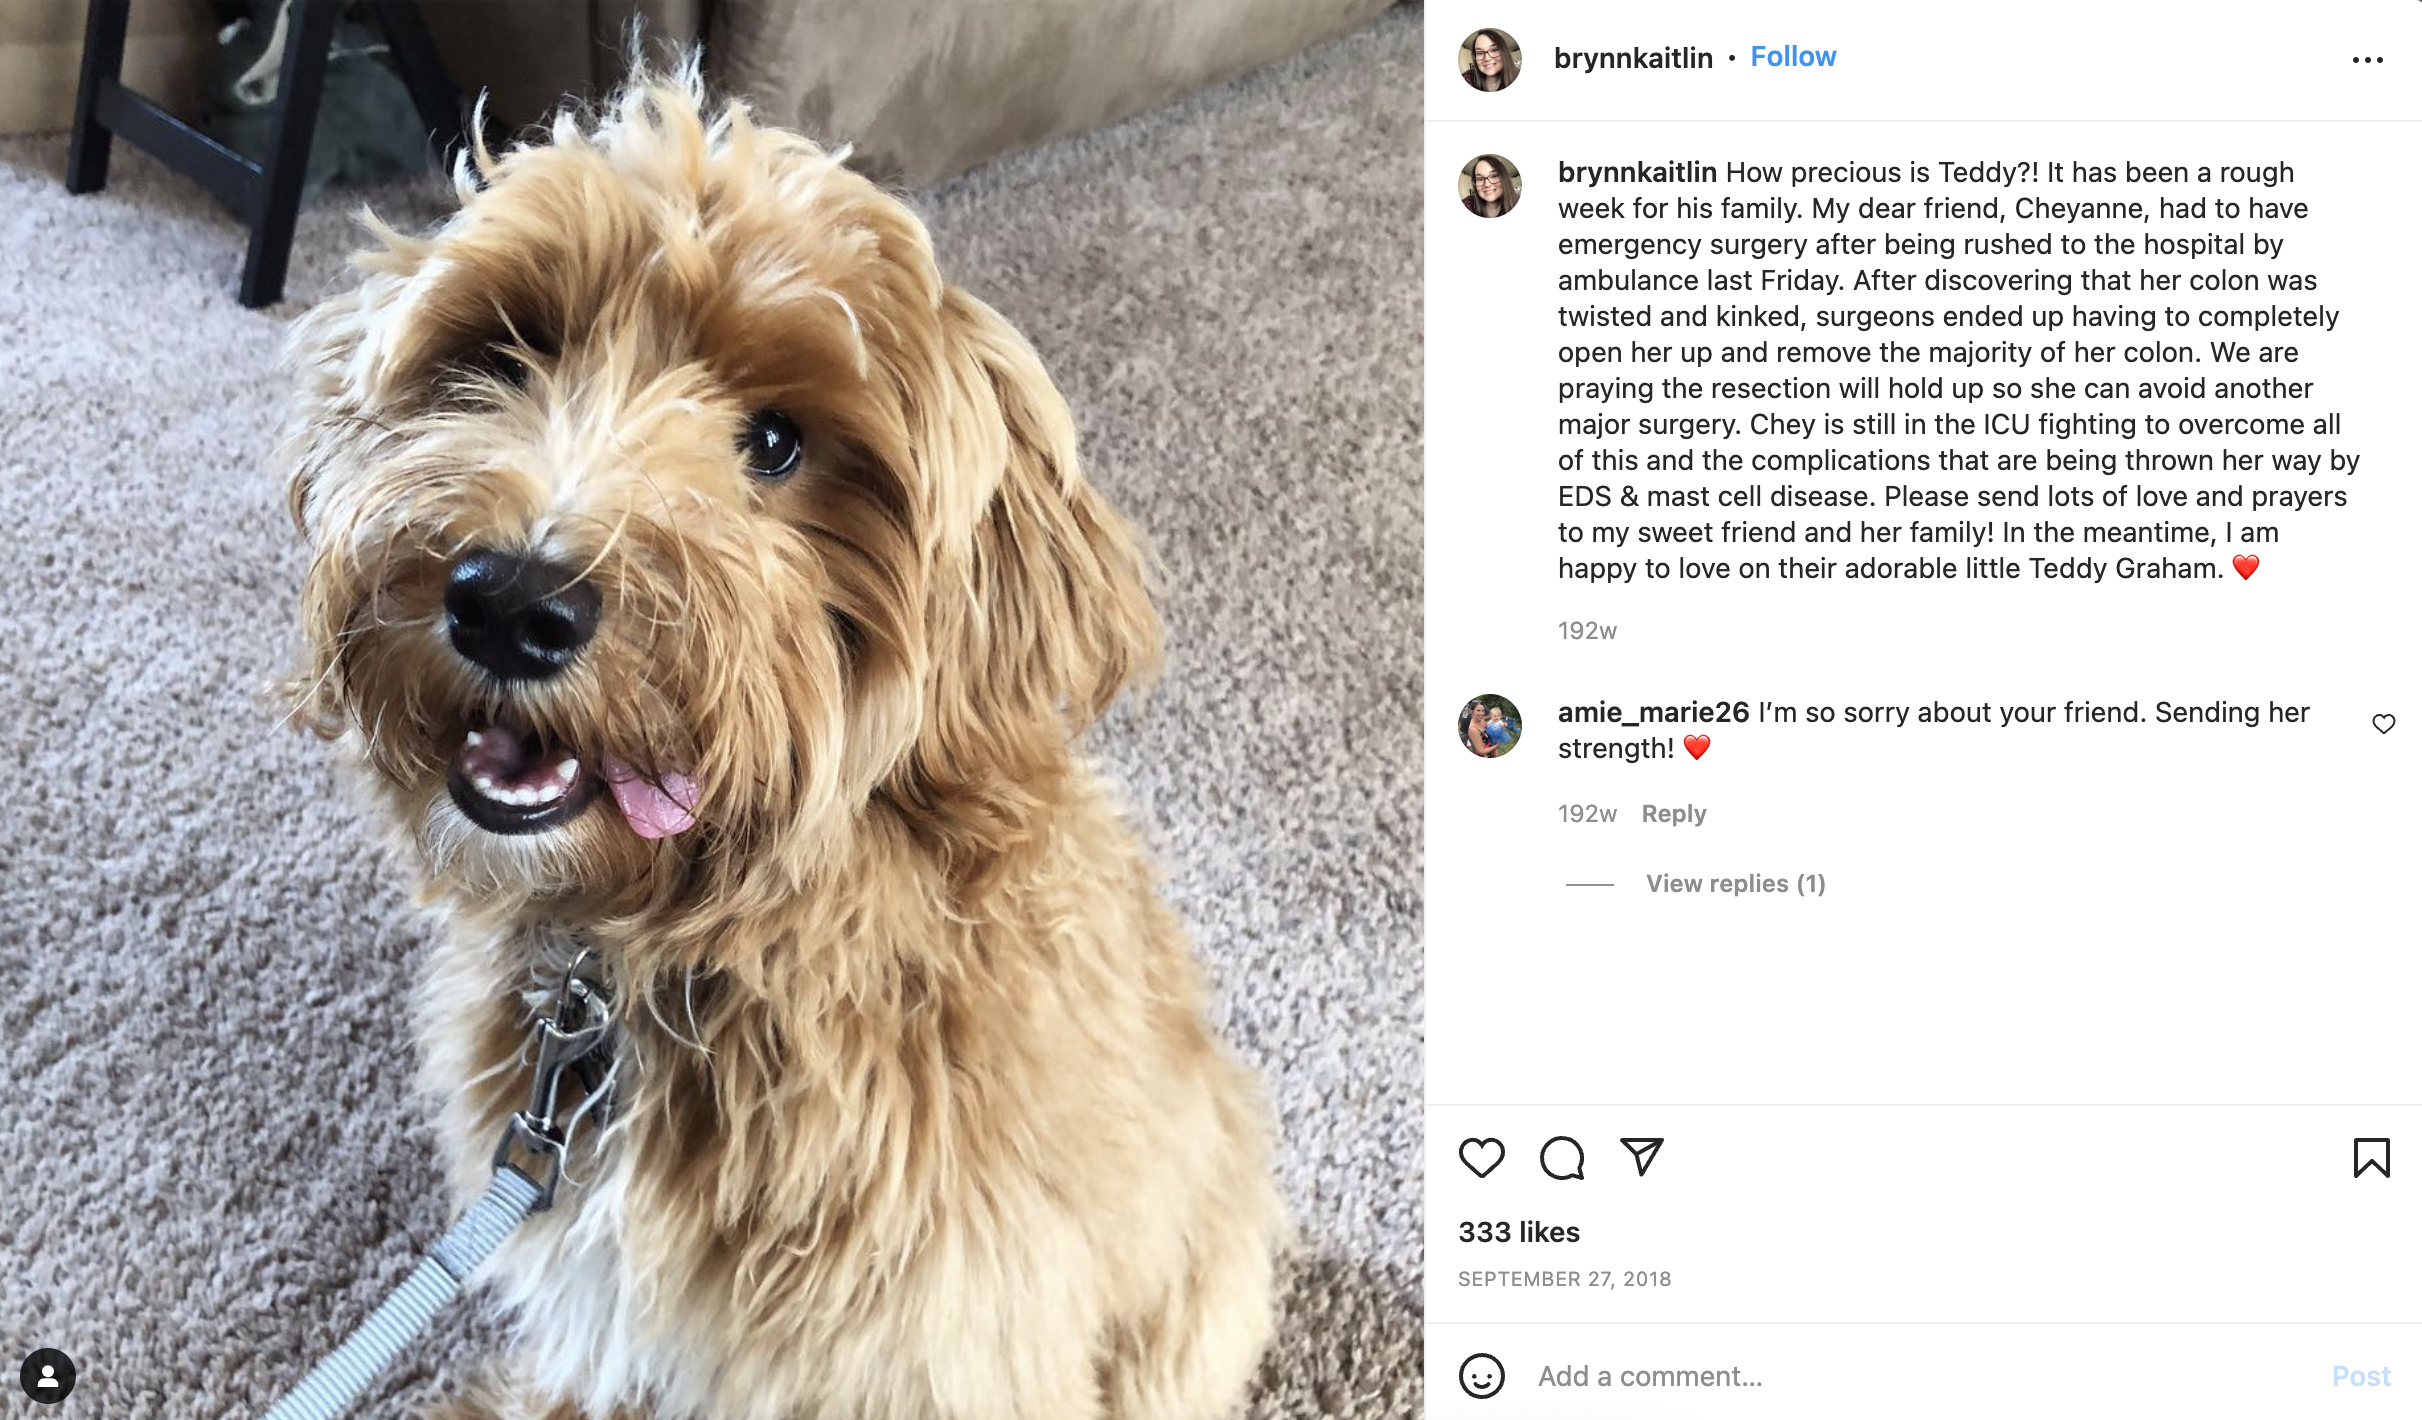Submit comment with Post button
This screenshot has width=2422, height=1420.
[x=2361, y=1376]
